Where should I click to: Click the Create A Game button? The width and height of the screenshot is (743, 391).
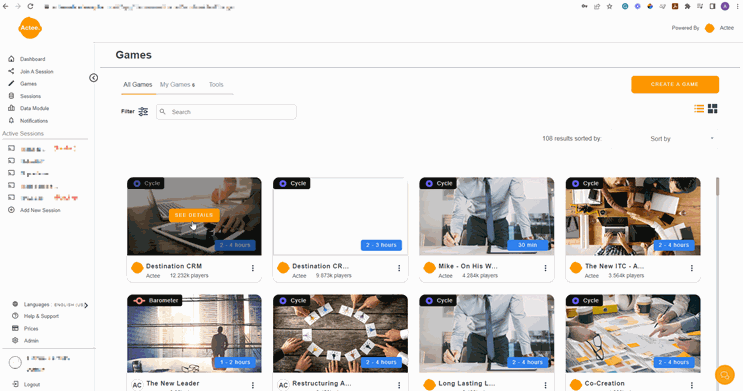pyautogui.click(x=675, y=84)
